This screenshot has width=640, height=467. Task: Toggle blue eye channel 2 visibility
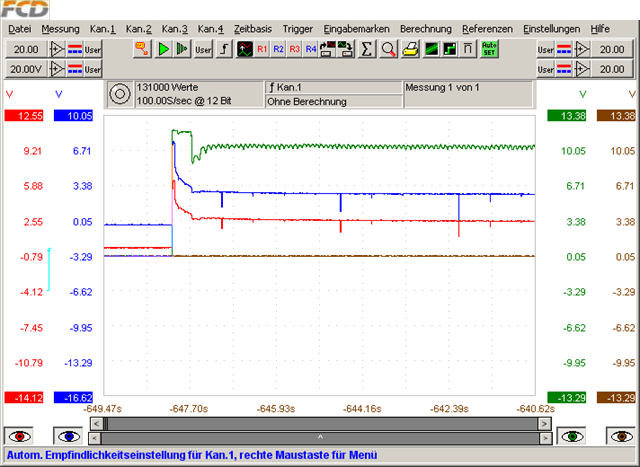point(69,436)
